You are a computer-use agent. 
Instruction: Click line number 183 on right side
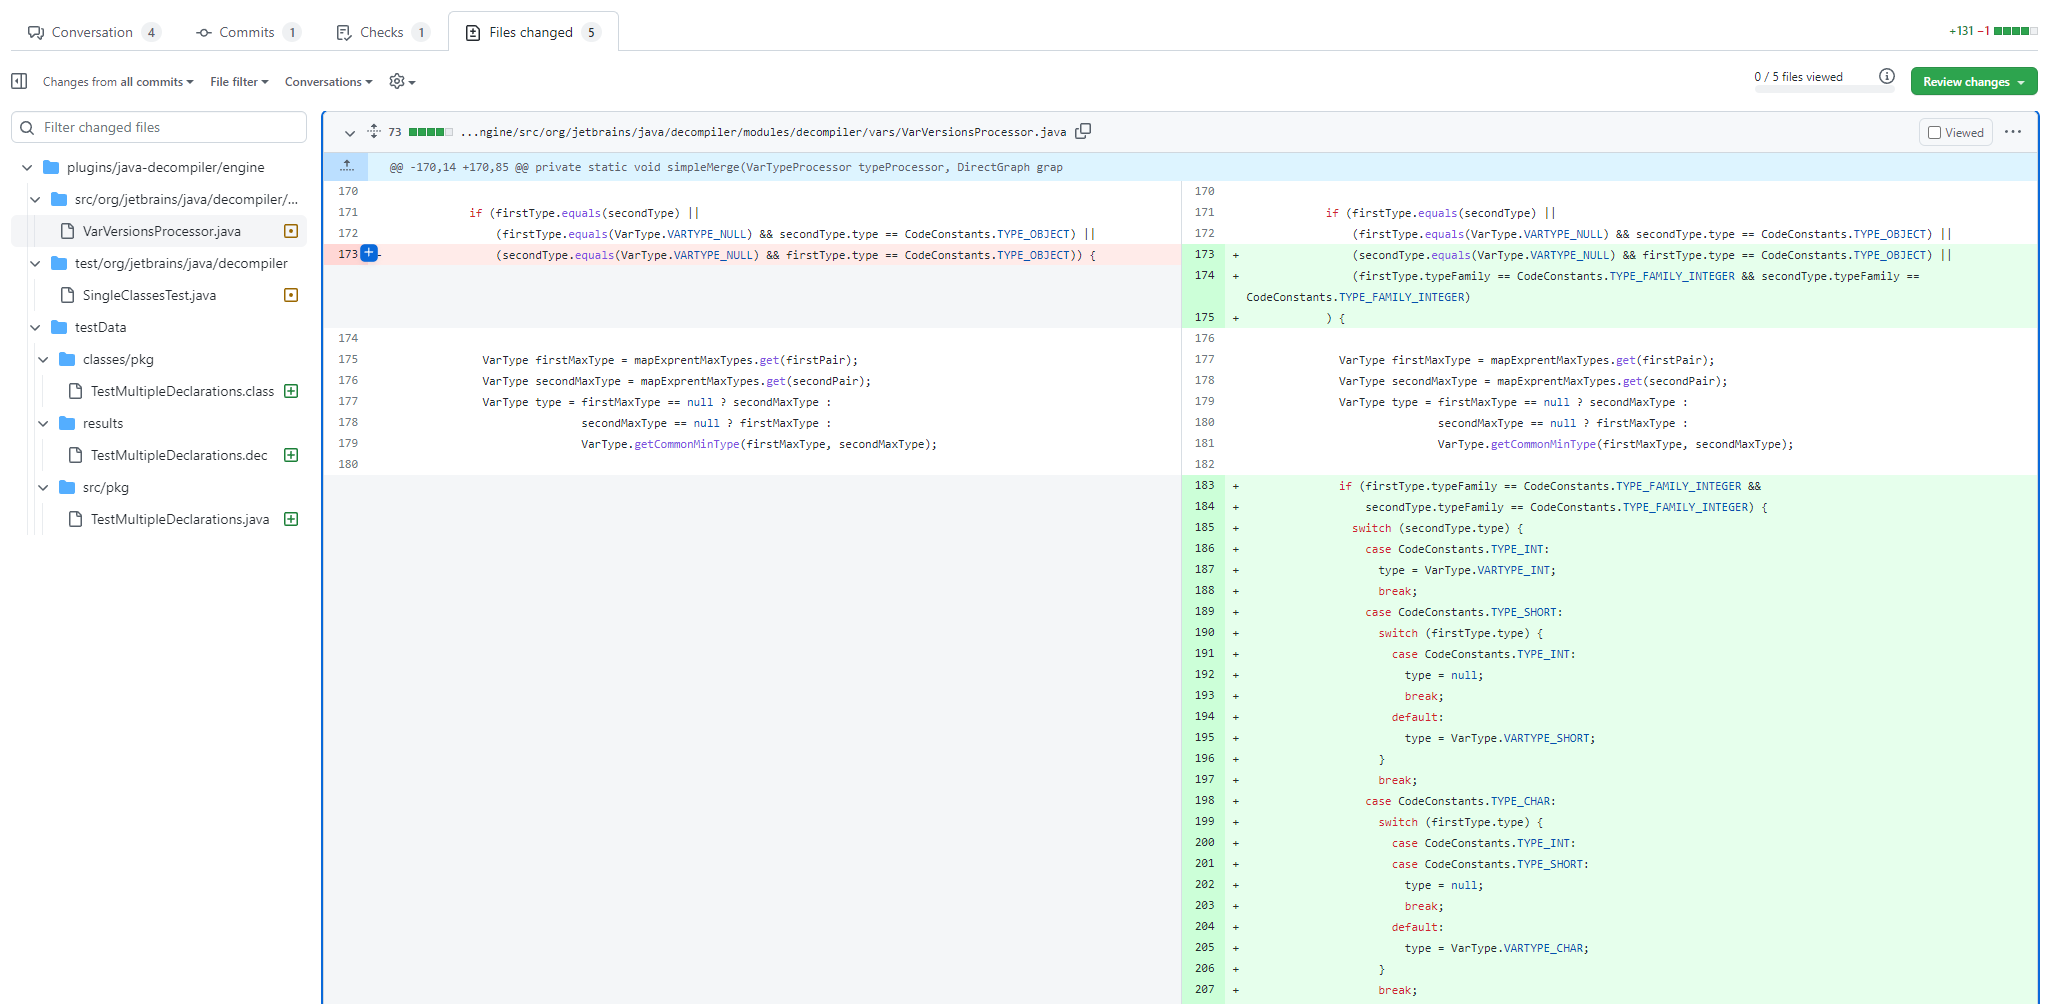coord(1204,485)
